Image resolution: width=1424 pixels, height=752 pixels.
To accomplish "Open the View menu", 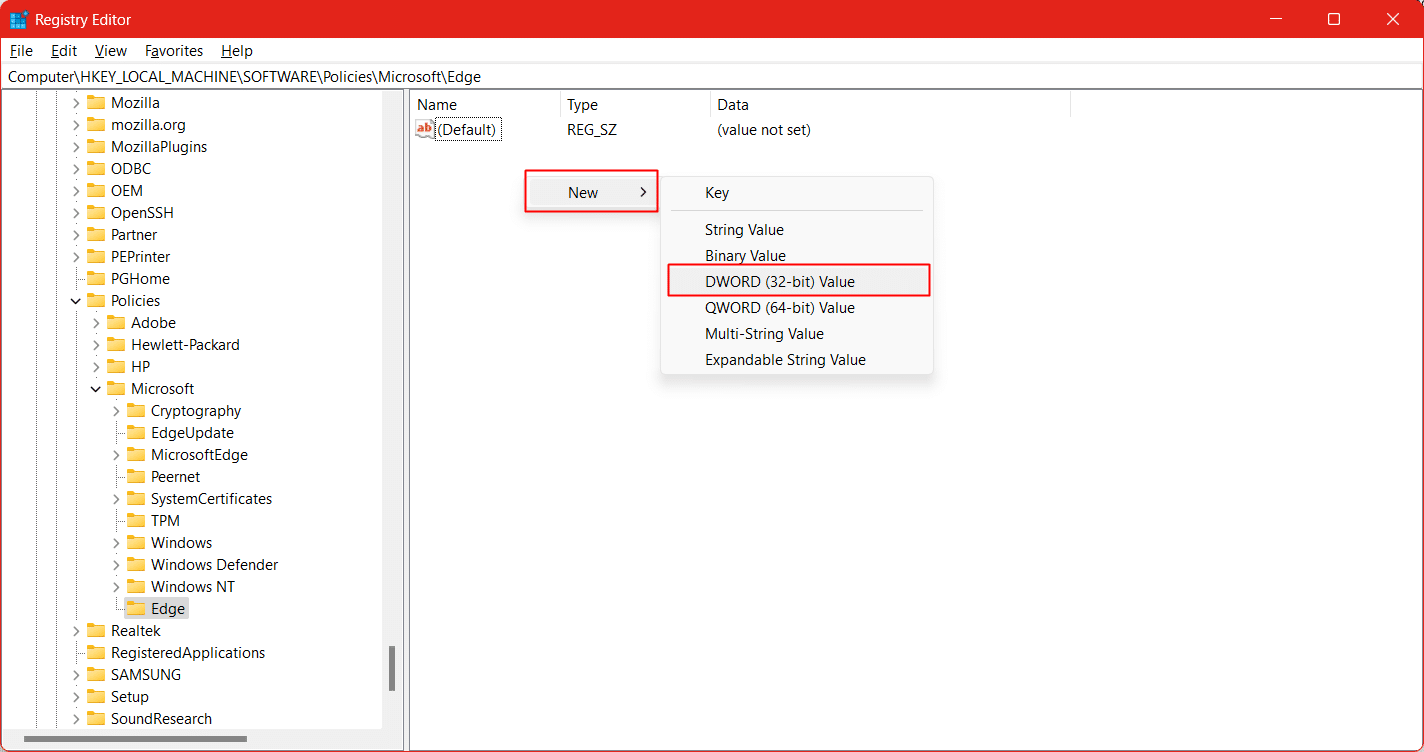I will (111, 51).
